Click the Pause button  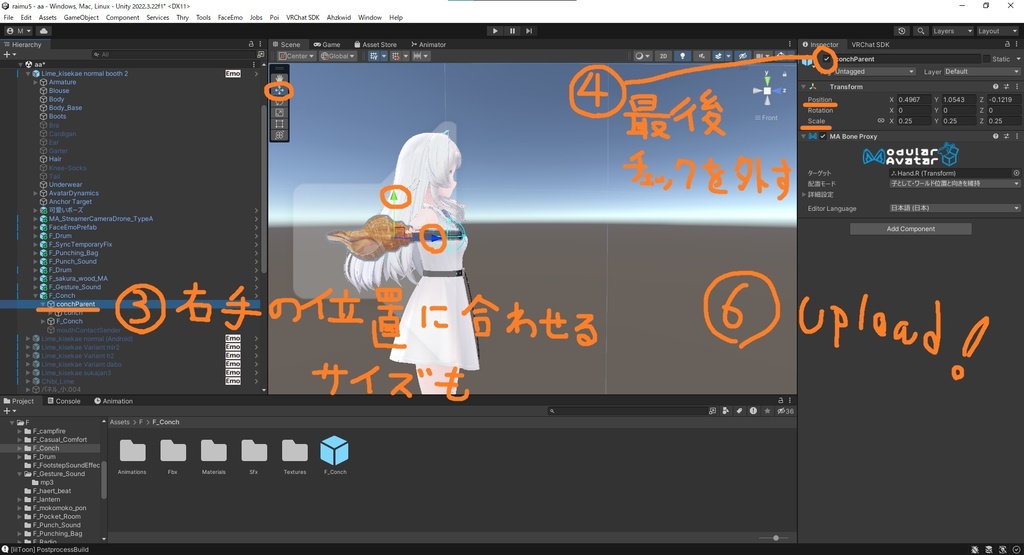coord(512,31)
